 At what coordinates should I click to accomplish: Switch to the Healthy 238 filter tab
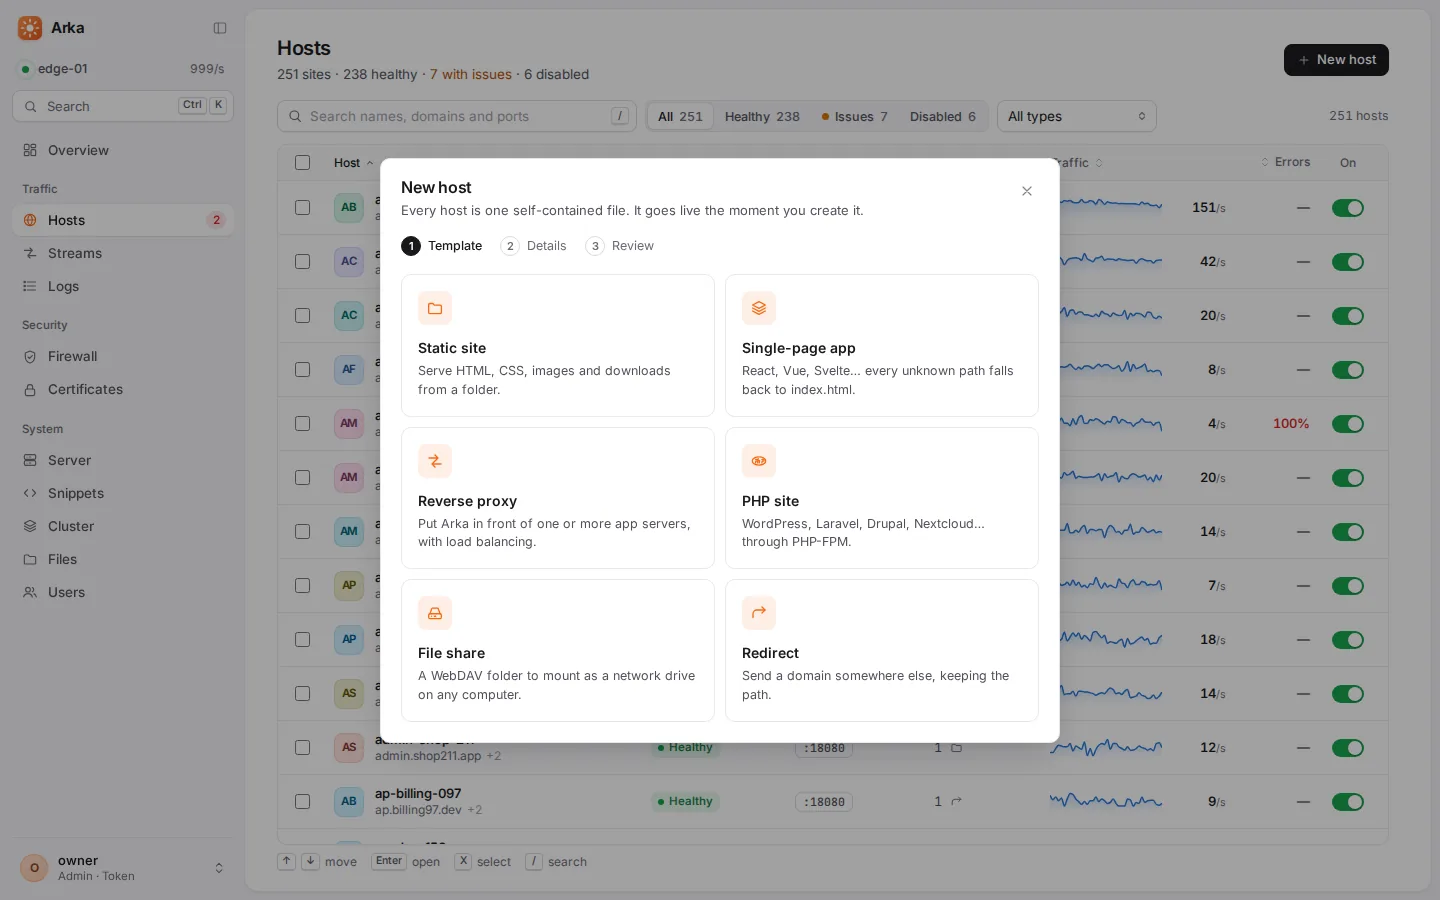click(x=762, y=116)
